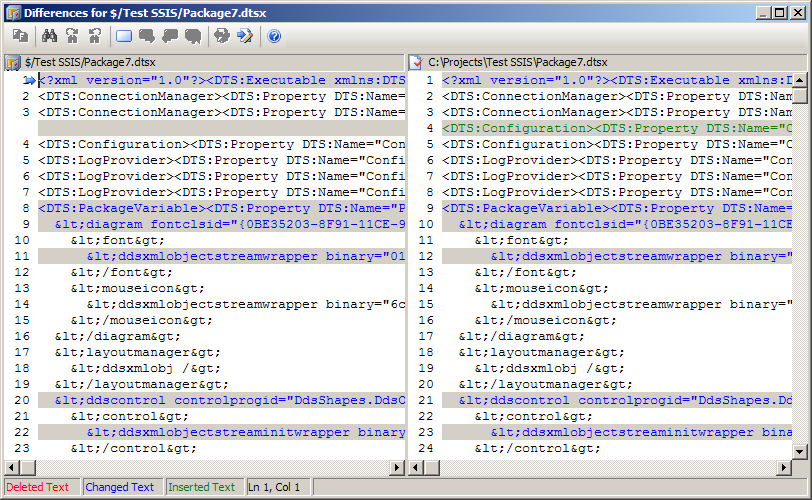This screenshot has width=812, height=500.
Task: Select left pane line 2 DTS:ConnectionManager
Action: (222, 96)
